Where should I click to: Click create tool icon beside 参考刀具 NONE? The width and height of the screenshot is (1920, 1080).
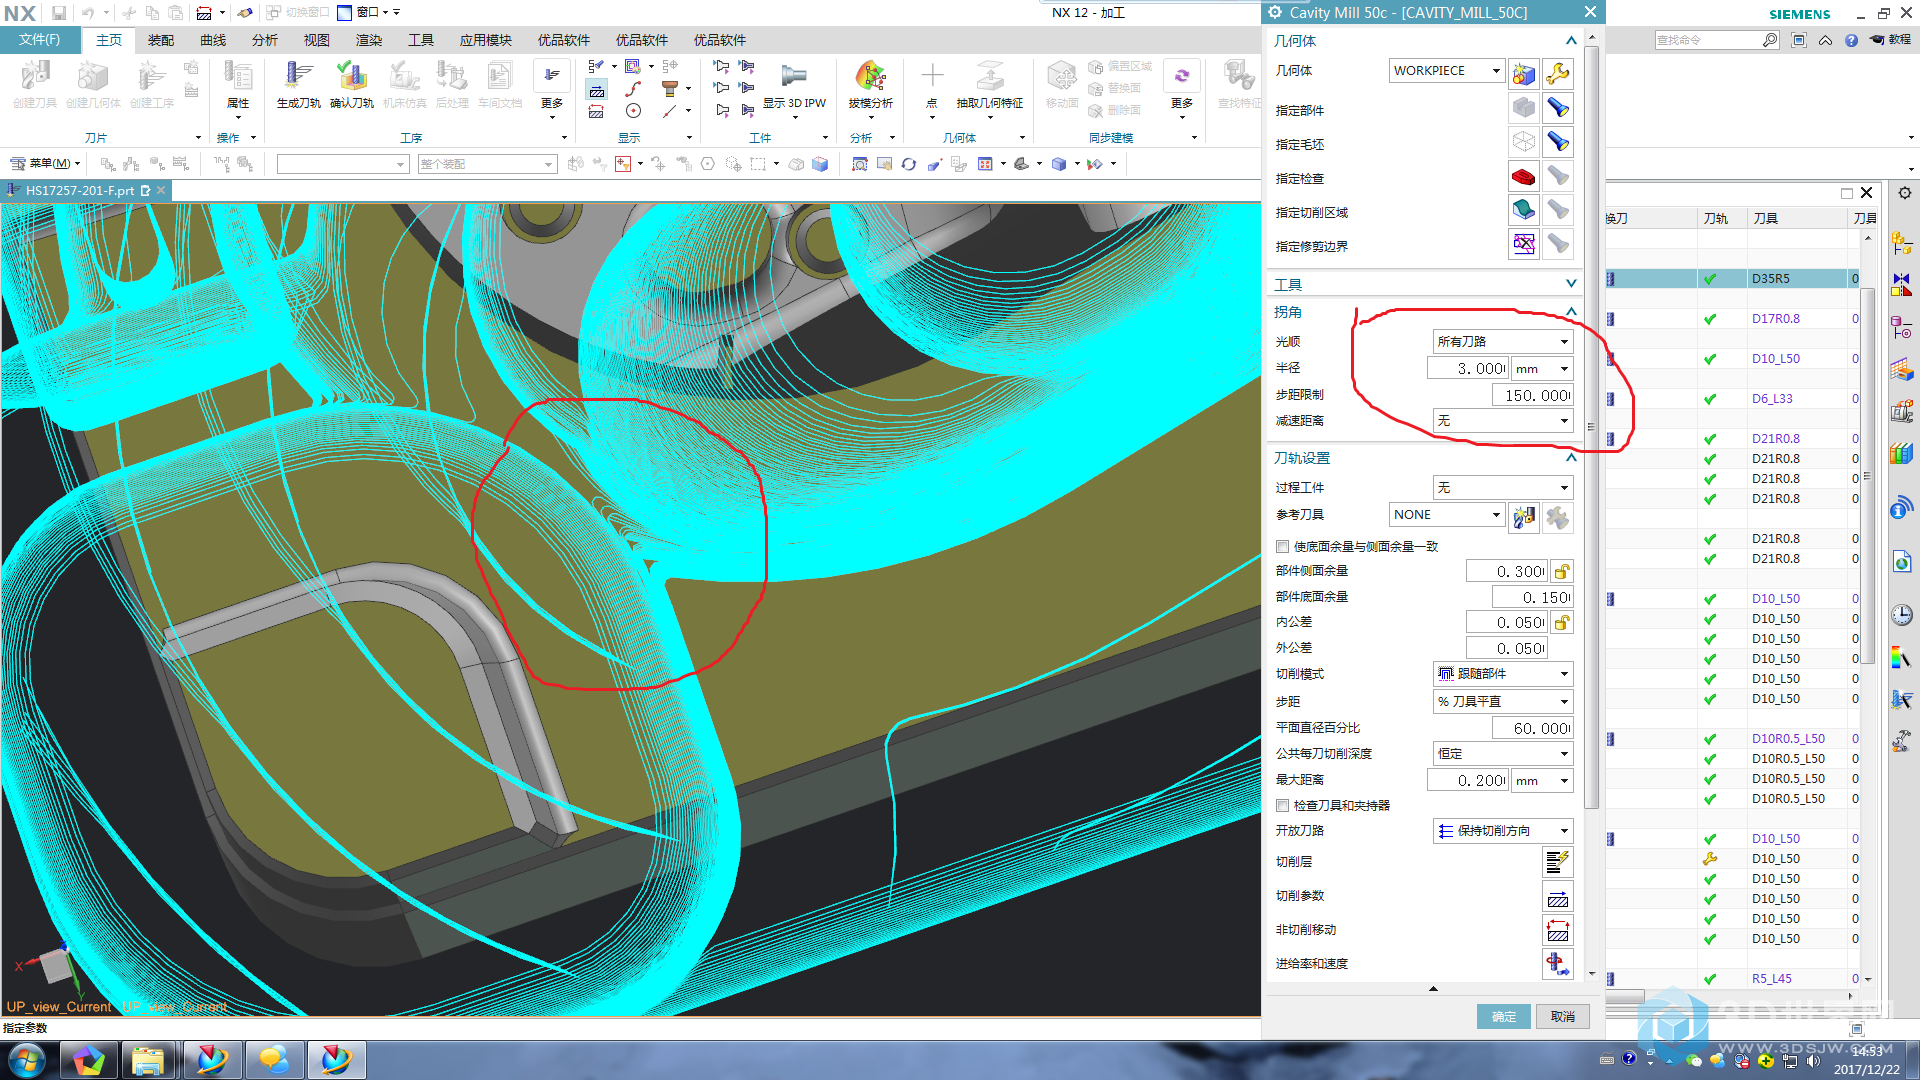click(1523, 517)
